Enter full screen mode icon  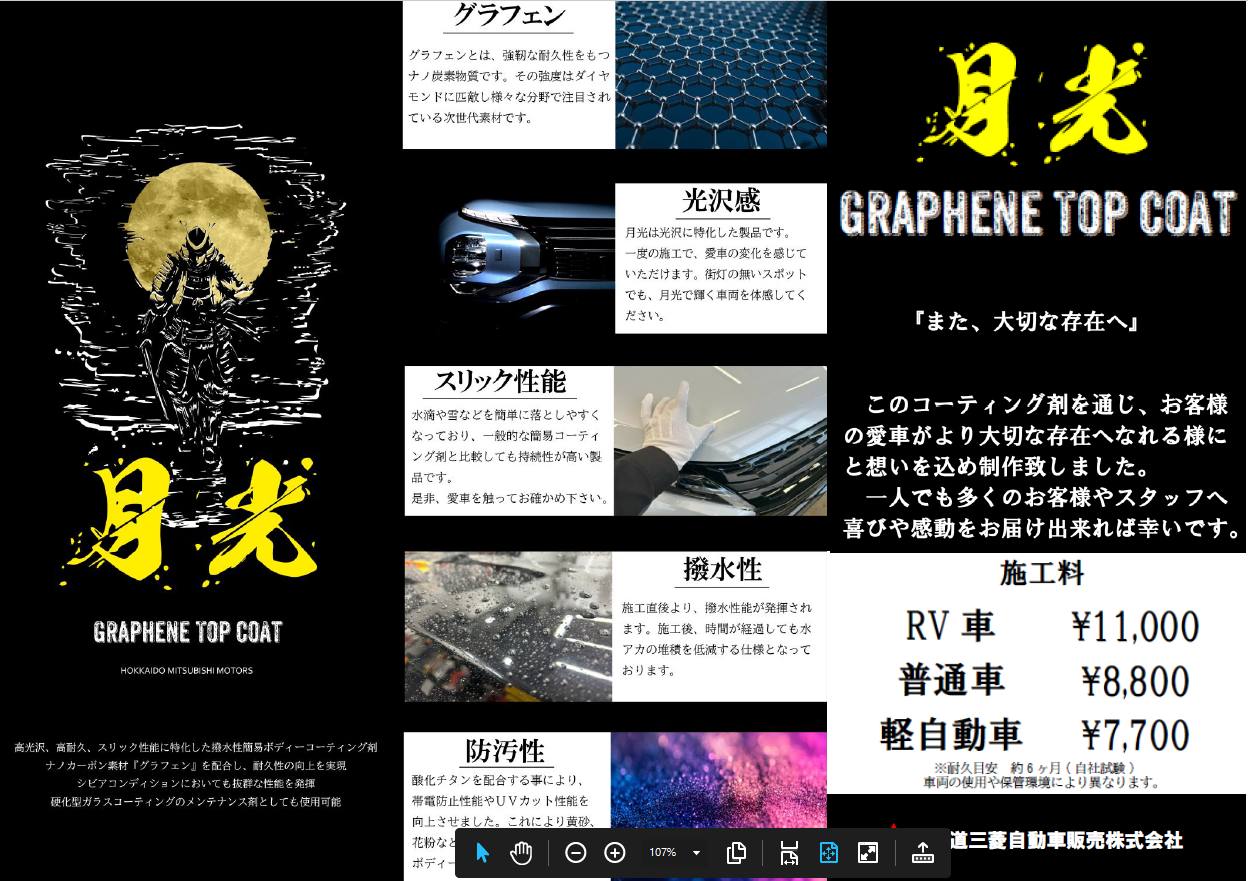pyautogui.click(x=868, y=853)
